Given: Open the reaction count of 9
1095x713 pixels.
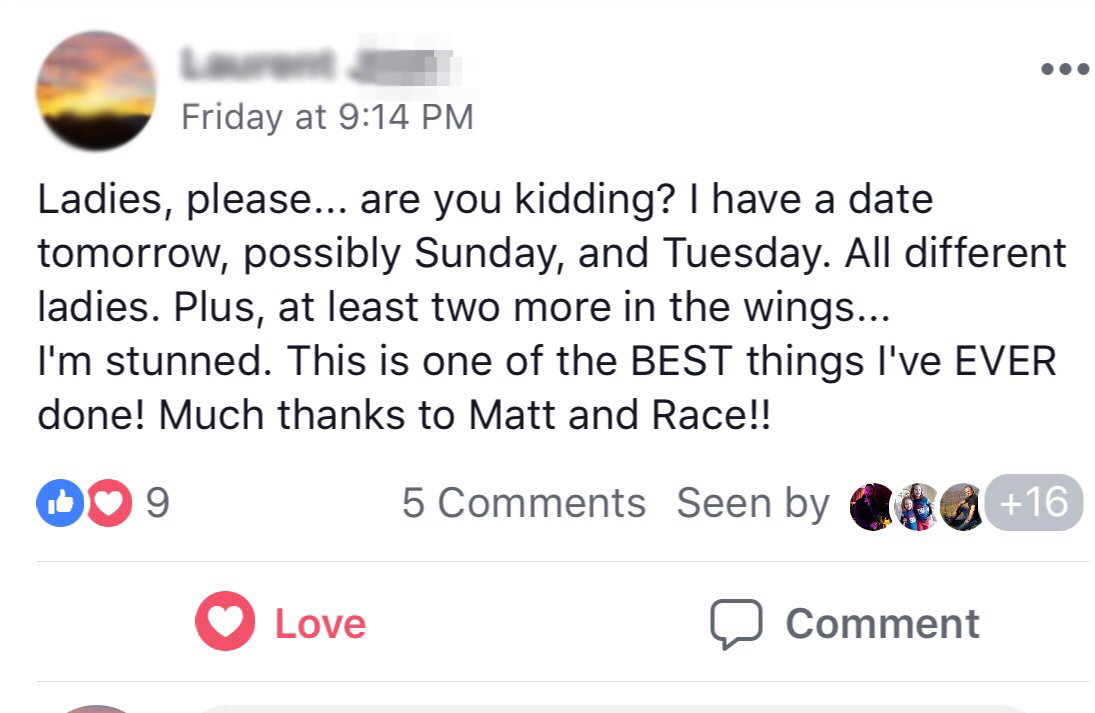Looking at the screenshot, I should [158, 503].
